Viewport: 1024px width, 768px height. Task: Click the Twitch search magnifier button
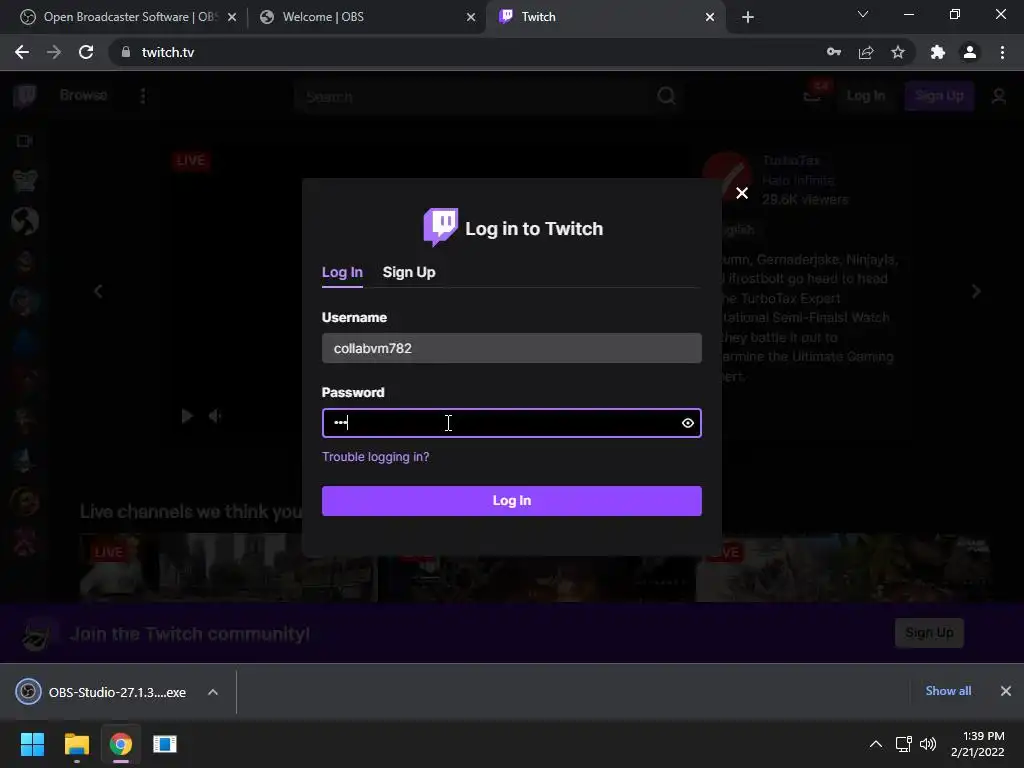[x=666, y=97]
